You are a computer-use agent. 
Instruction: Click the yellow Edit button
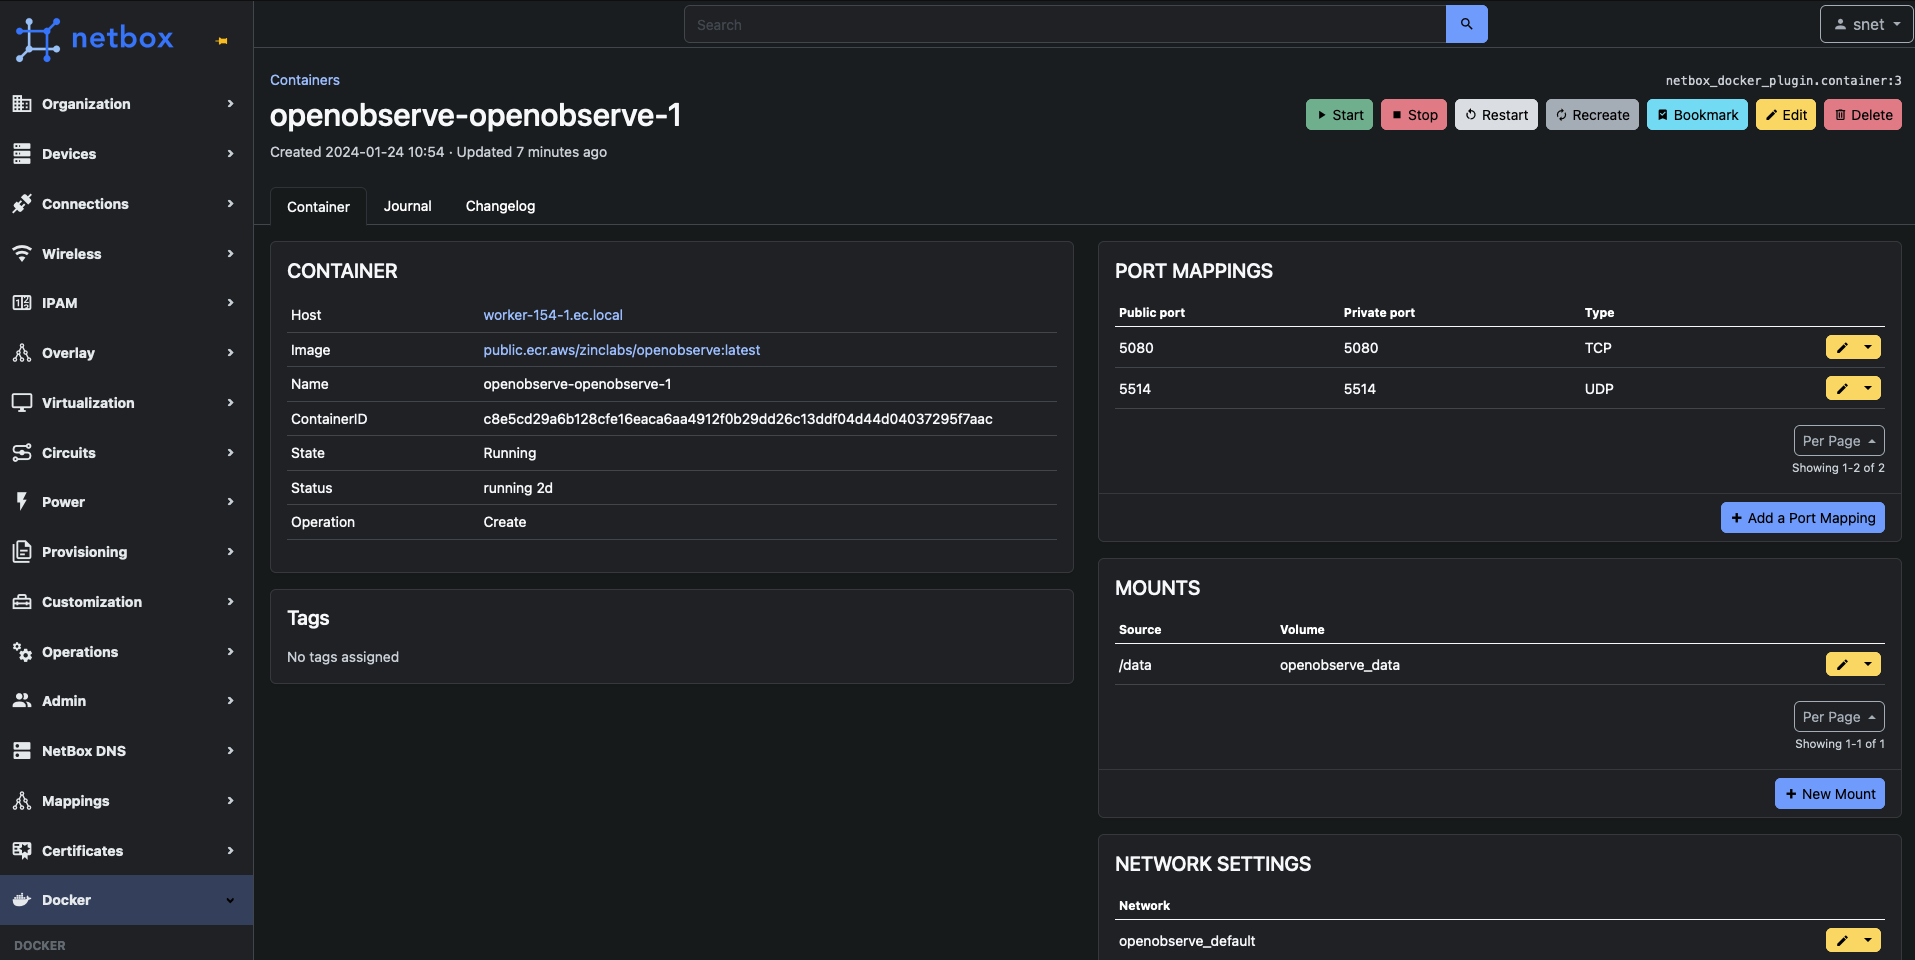click(1785, 115)
